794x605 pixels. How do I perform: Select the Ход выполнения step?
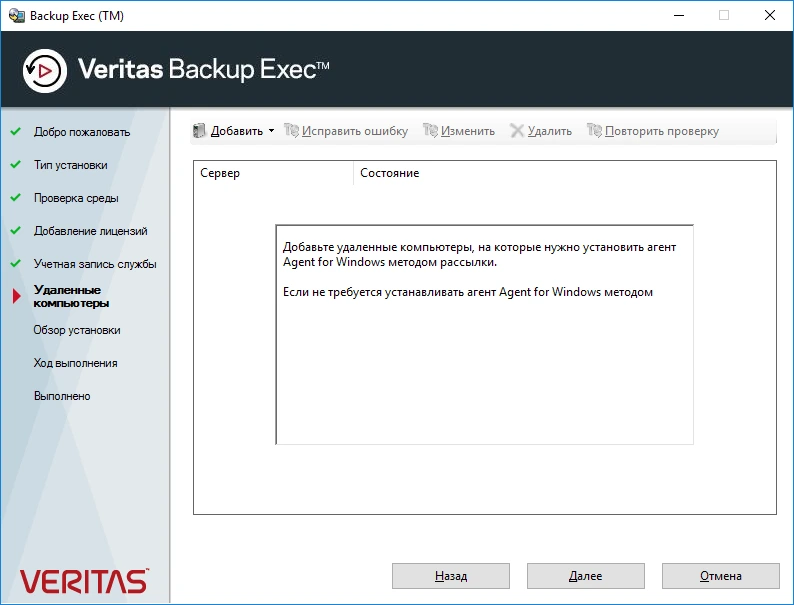pos(75,363)
